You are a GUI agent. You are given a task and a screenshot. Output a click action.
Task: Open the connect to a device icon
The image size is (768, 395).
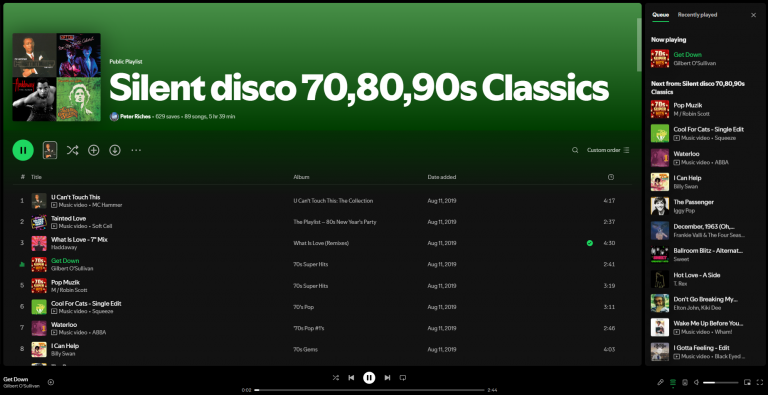point(685,382)
